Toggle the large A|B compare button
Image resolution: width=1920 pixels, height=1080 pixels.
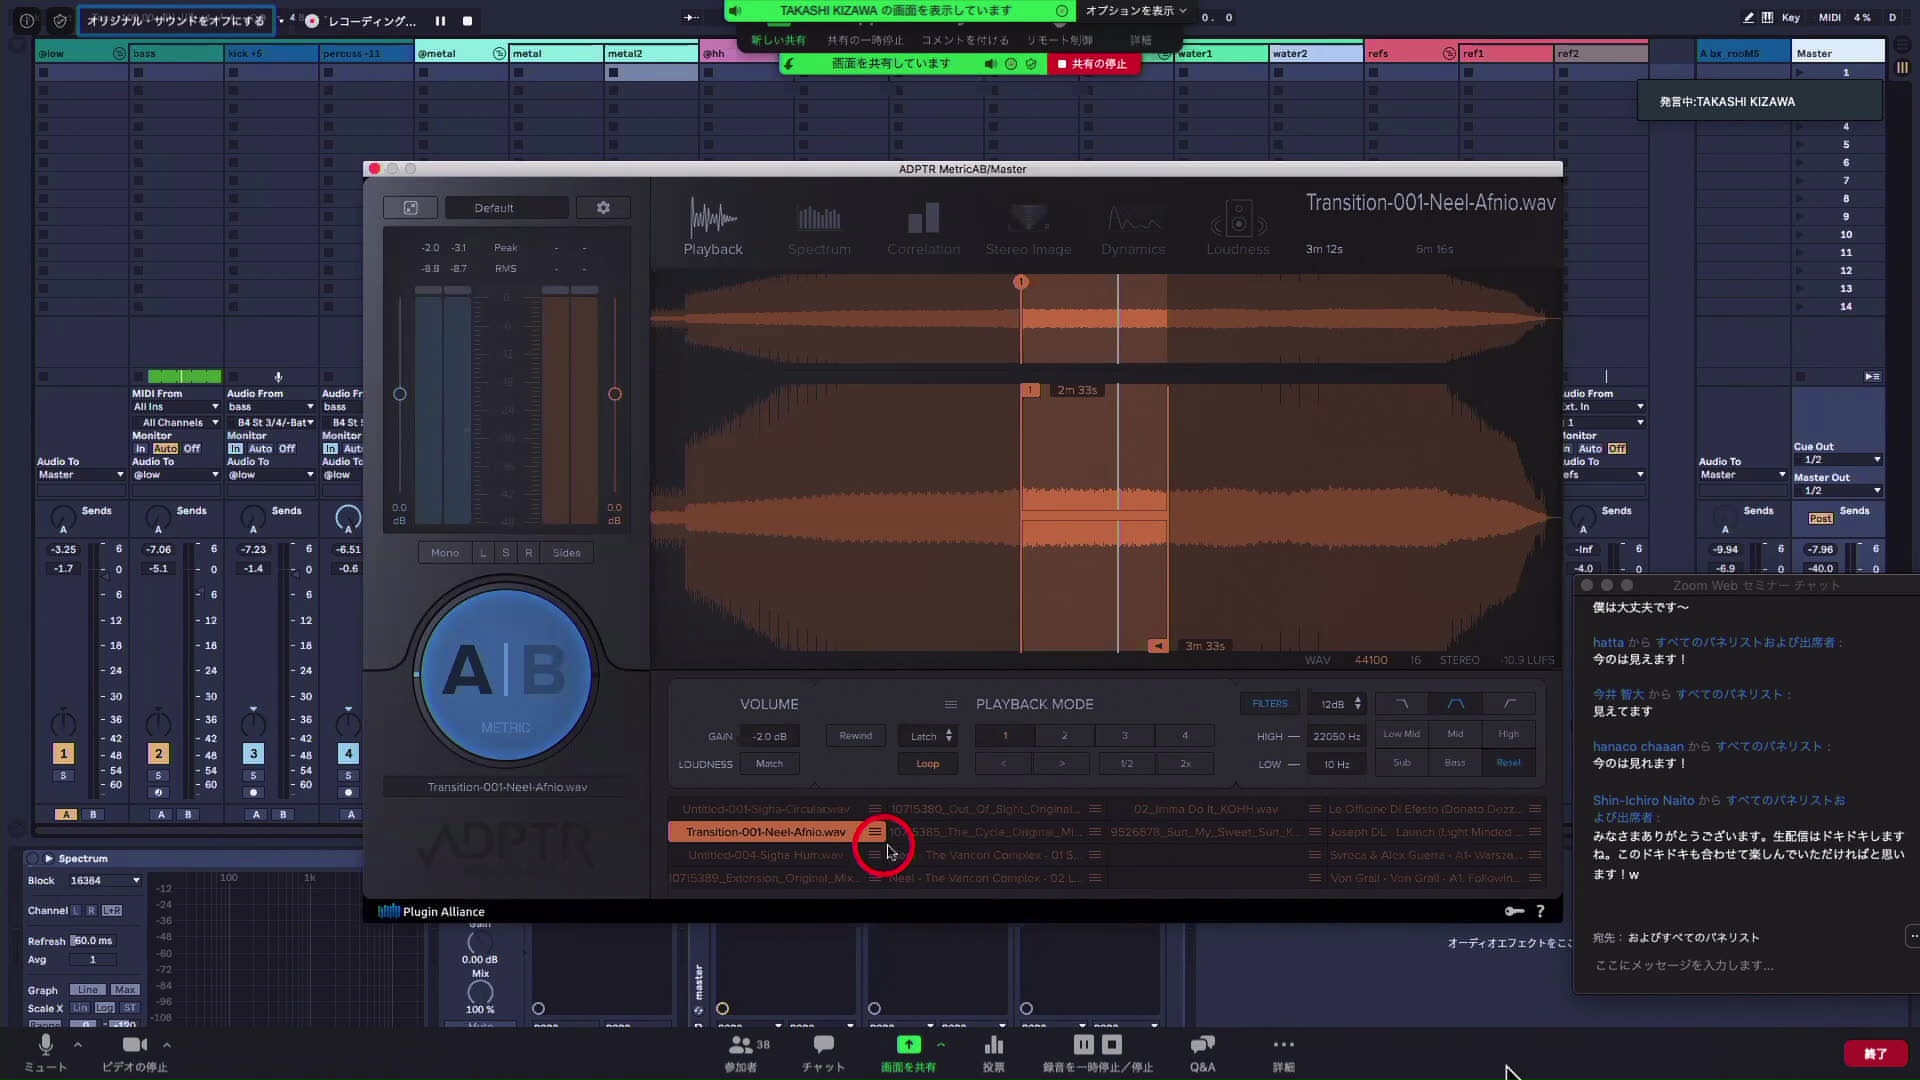pos(506,673)
